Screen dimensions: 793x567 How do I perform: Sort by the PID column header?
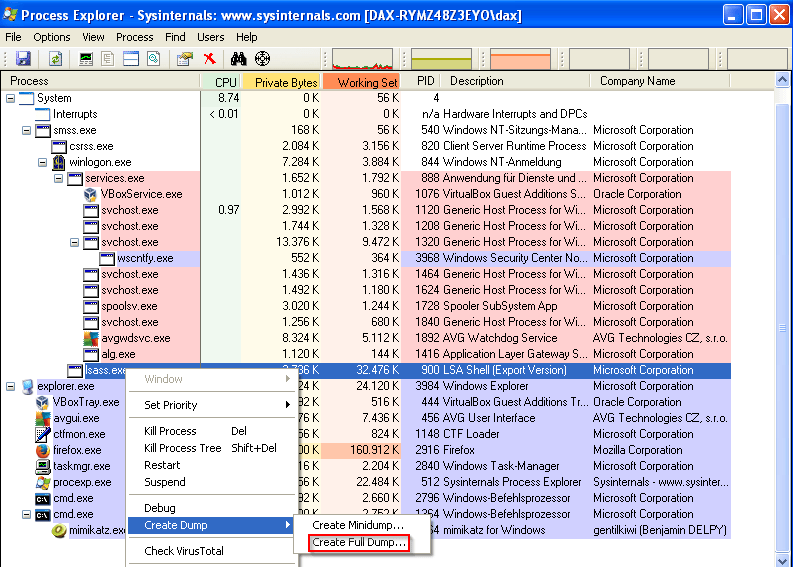(x=422, y=81)
